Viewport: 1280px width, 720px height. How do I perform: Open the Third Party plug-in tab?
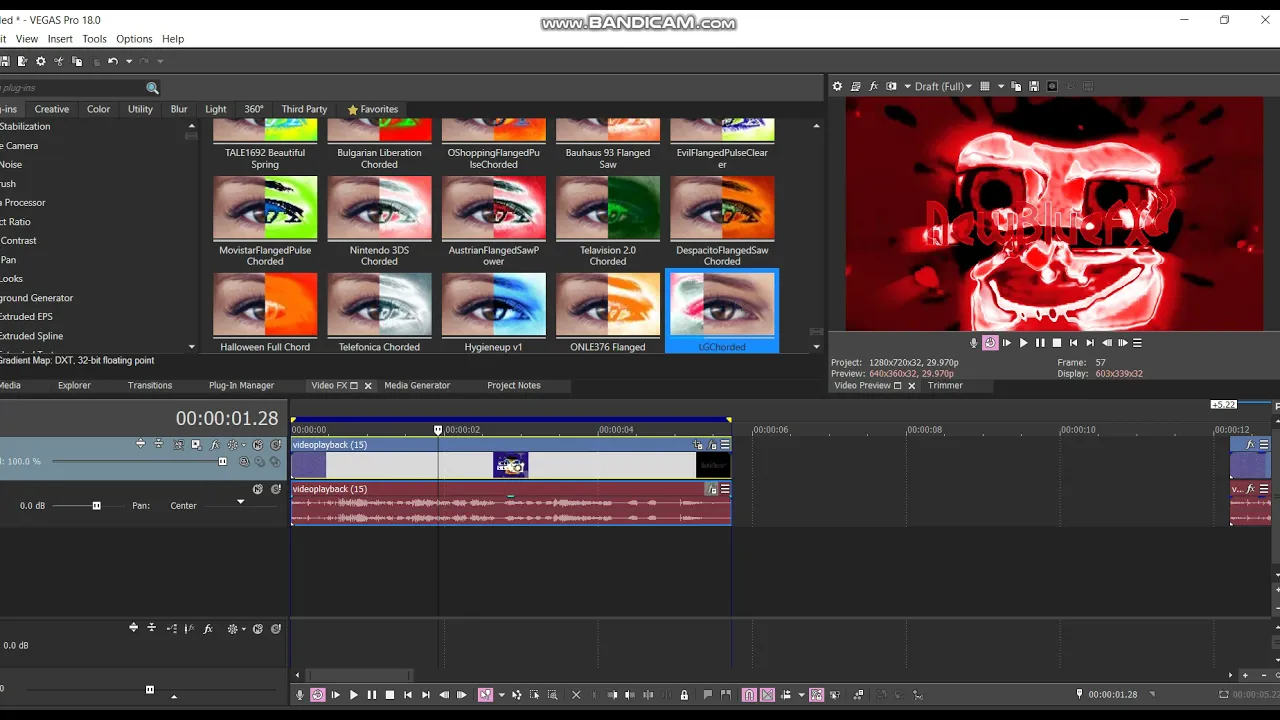304,109
